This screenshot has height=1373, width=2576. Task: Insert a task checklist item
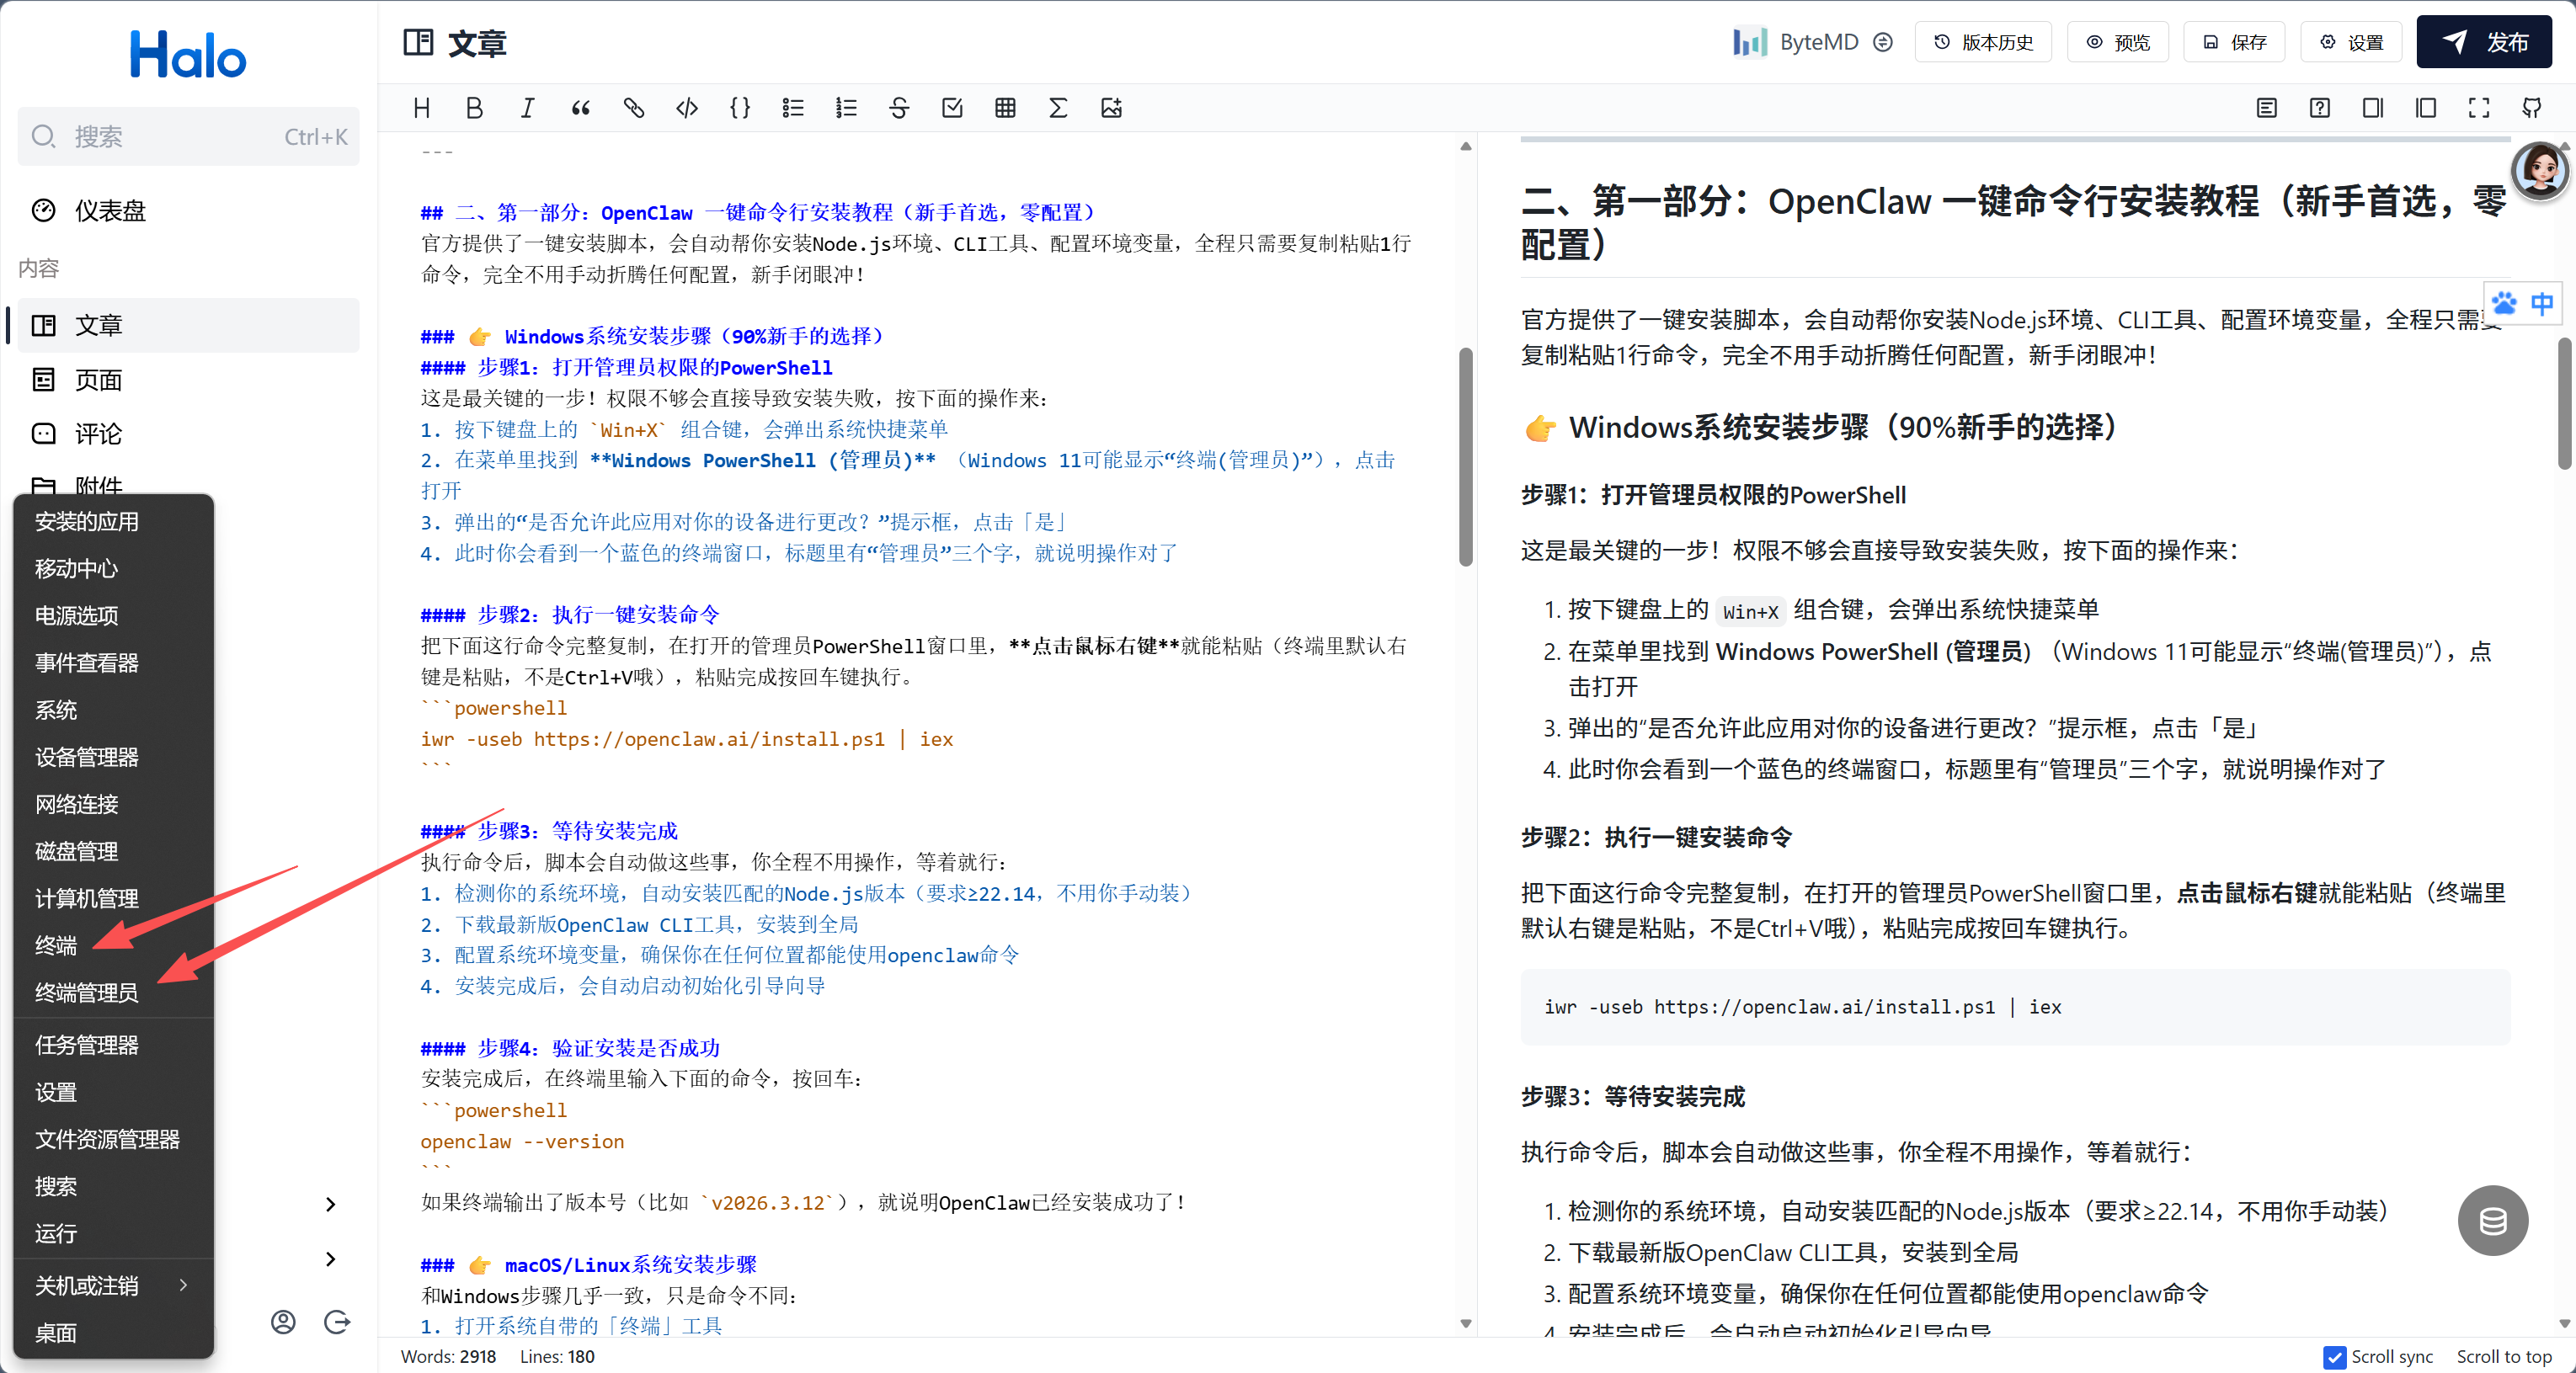[952, 108]
